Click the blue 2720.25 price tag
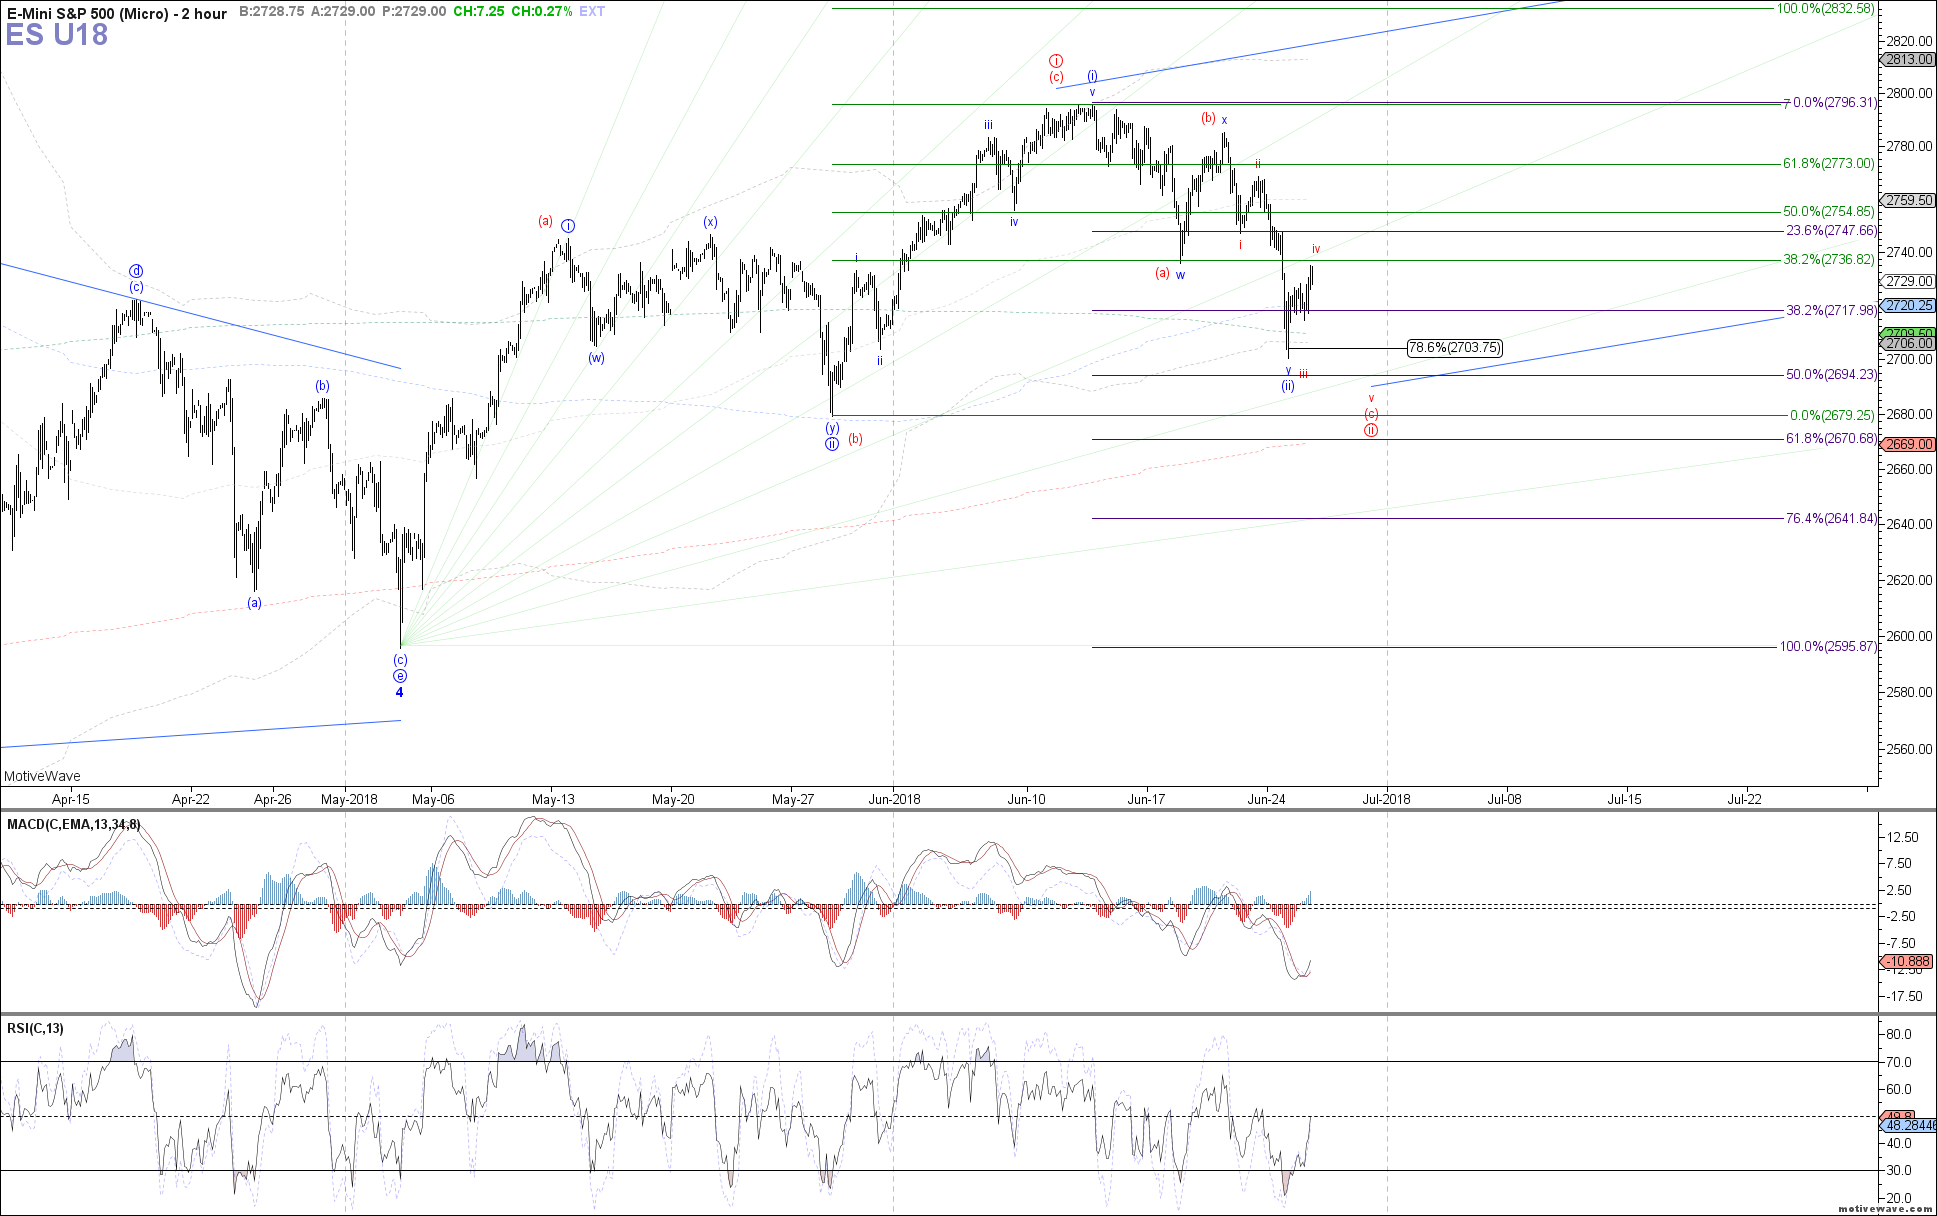Image resolution: width=1937 pixels, height=1216 pixels. [x=1909, y=306]
